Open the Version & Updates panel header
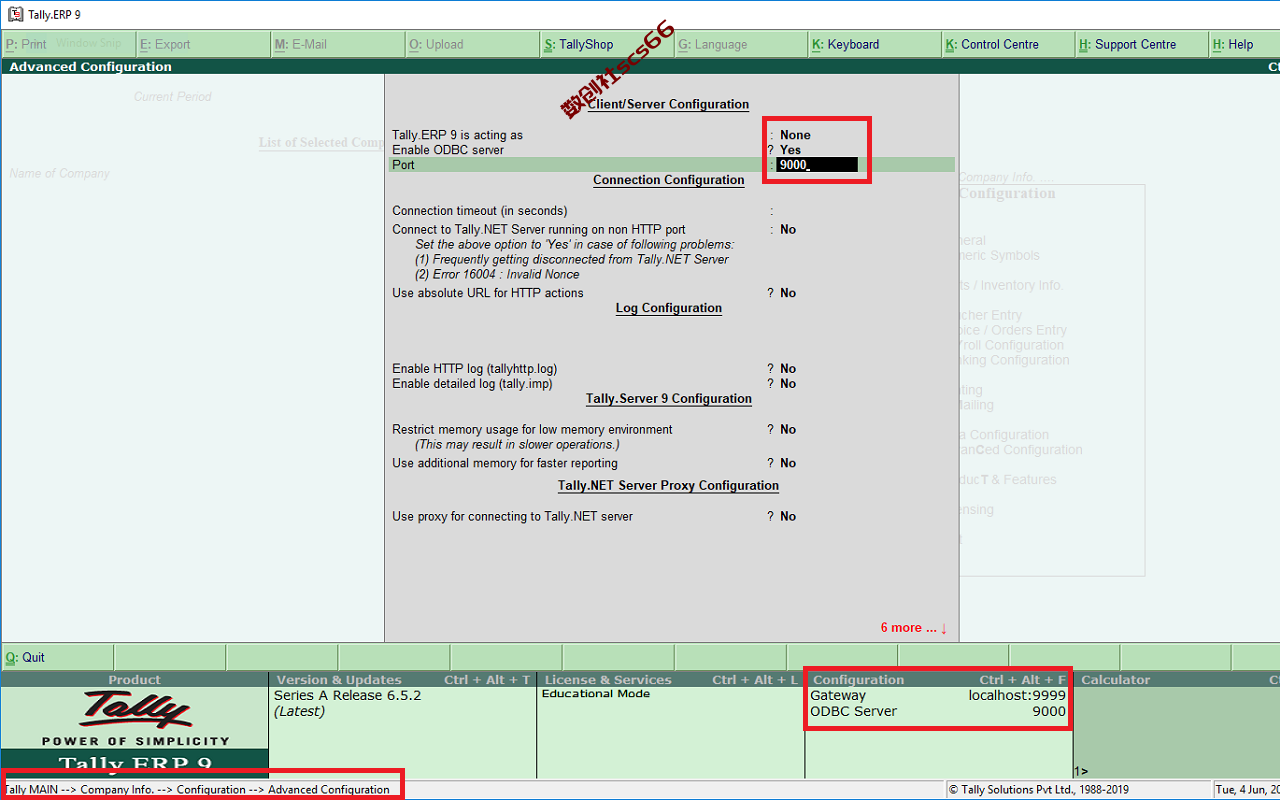The width and height of the screenshot is (1280, 800). click(403, 680)
